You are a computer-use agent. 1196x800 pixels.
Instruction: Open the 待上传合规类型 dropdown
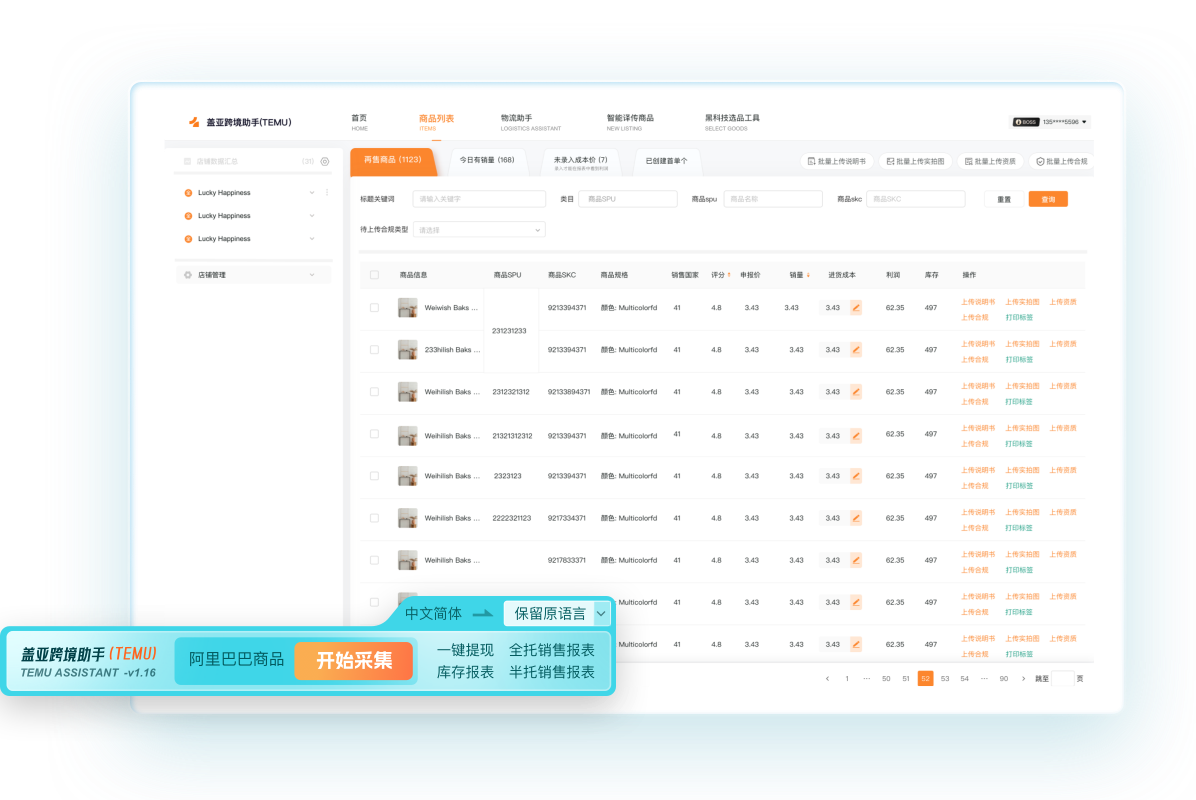pos(479,230)
